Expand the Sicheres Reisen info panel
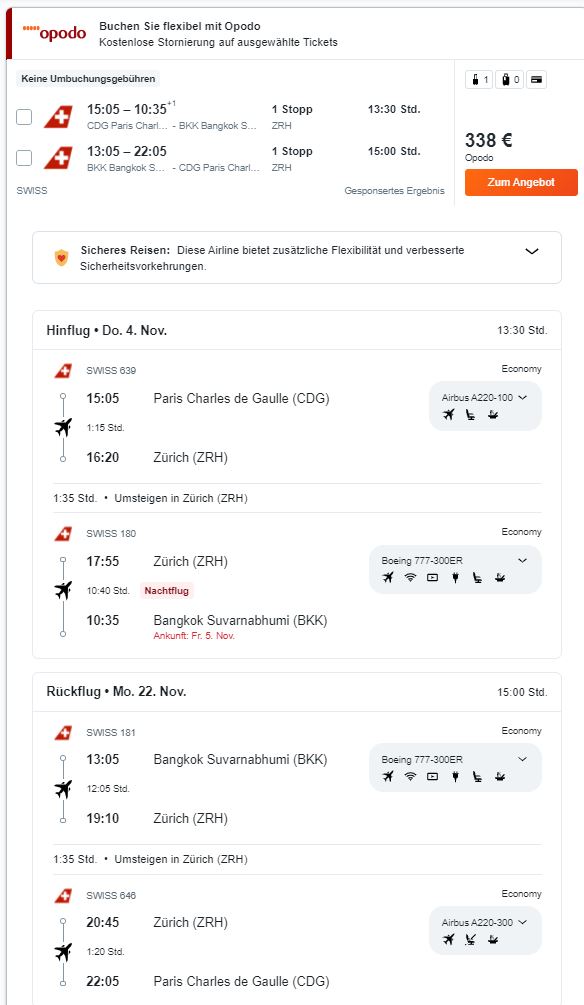 tap(531, 251)
